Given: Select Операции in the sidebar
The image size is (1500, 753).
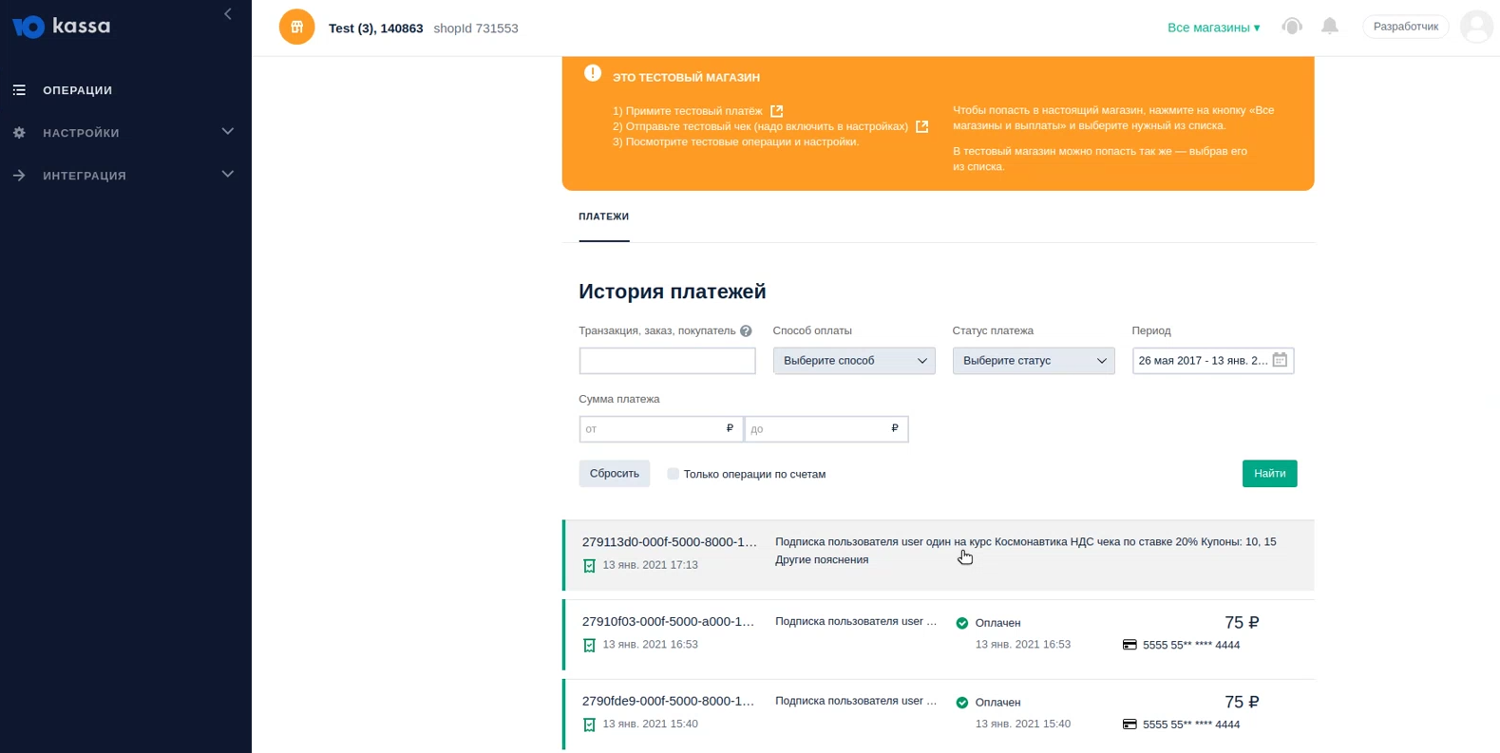Looking at the screenshot, I should click(77, 90).
